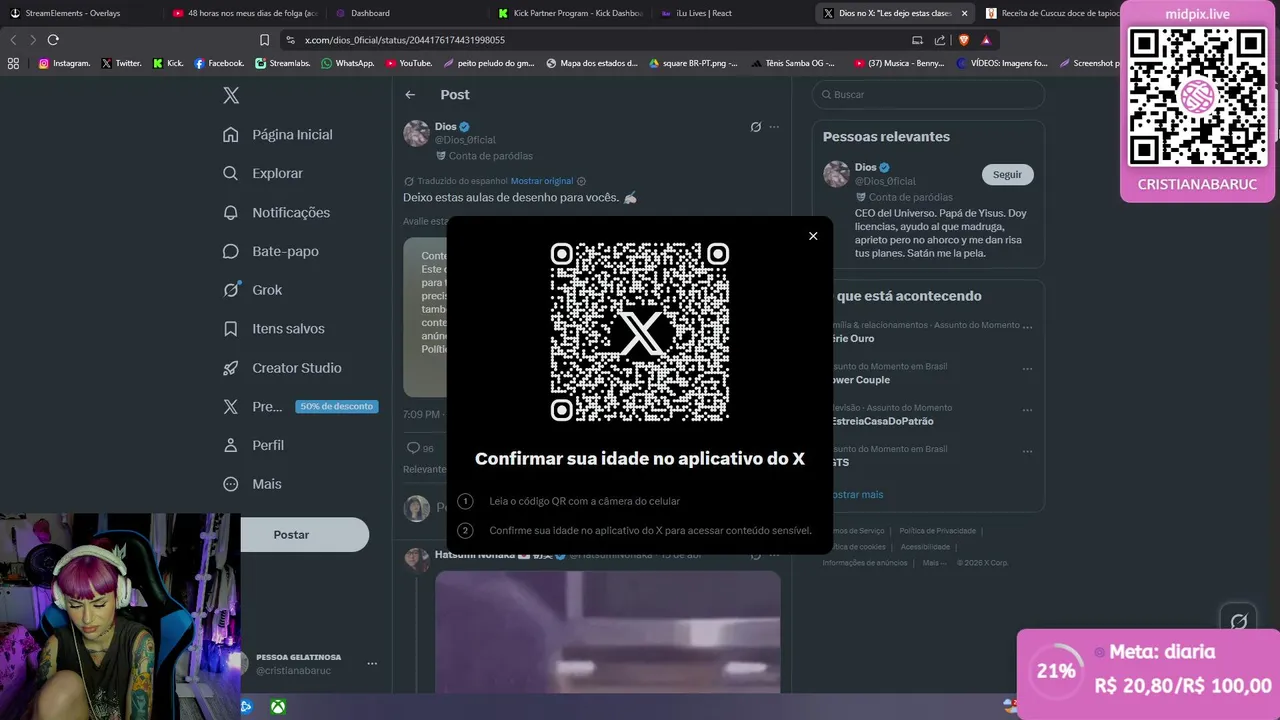This screenshot has height=720, width=1280.
Task: Open the Facebook bookmark
Action: coord(219,63)
